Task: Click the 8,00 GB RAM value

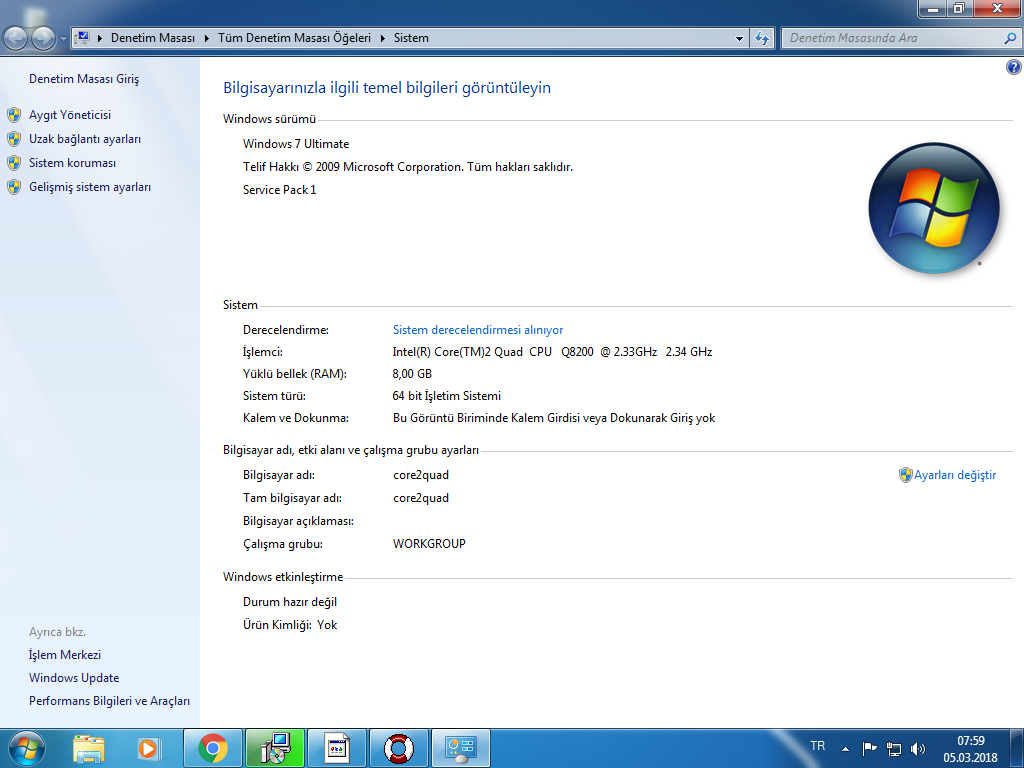Action: (x=412, y=374)
